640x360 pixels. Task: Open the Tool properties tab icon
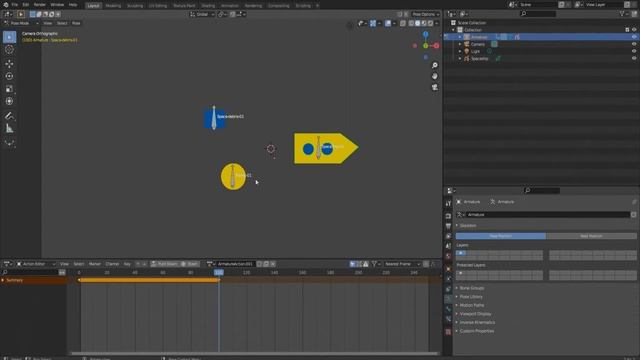tap(448, 203)
